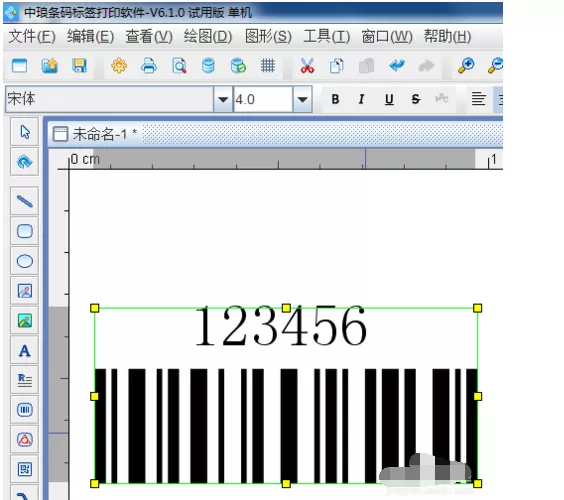Click the Zoom in magnifier icon

(x=466, y=66)
